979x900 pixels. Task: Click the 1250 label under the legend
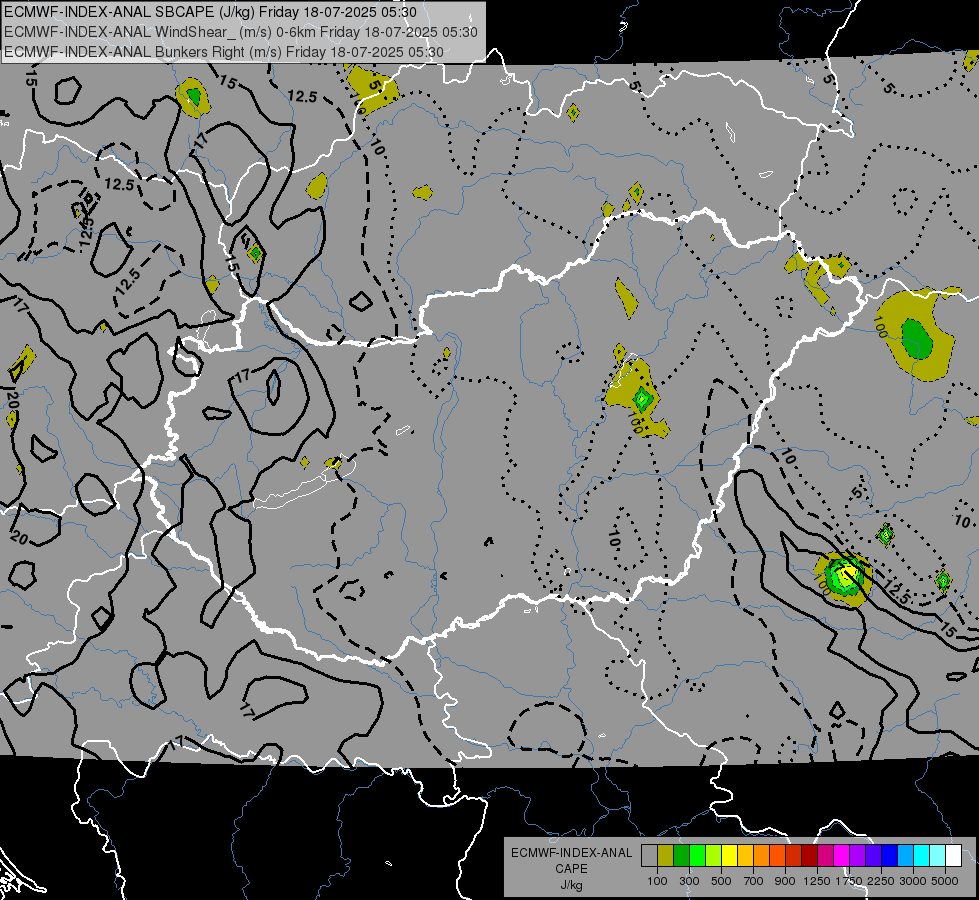(817, 881)
